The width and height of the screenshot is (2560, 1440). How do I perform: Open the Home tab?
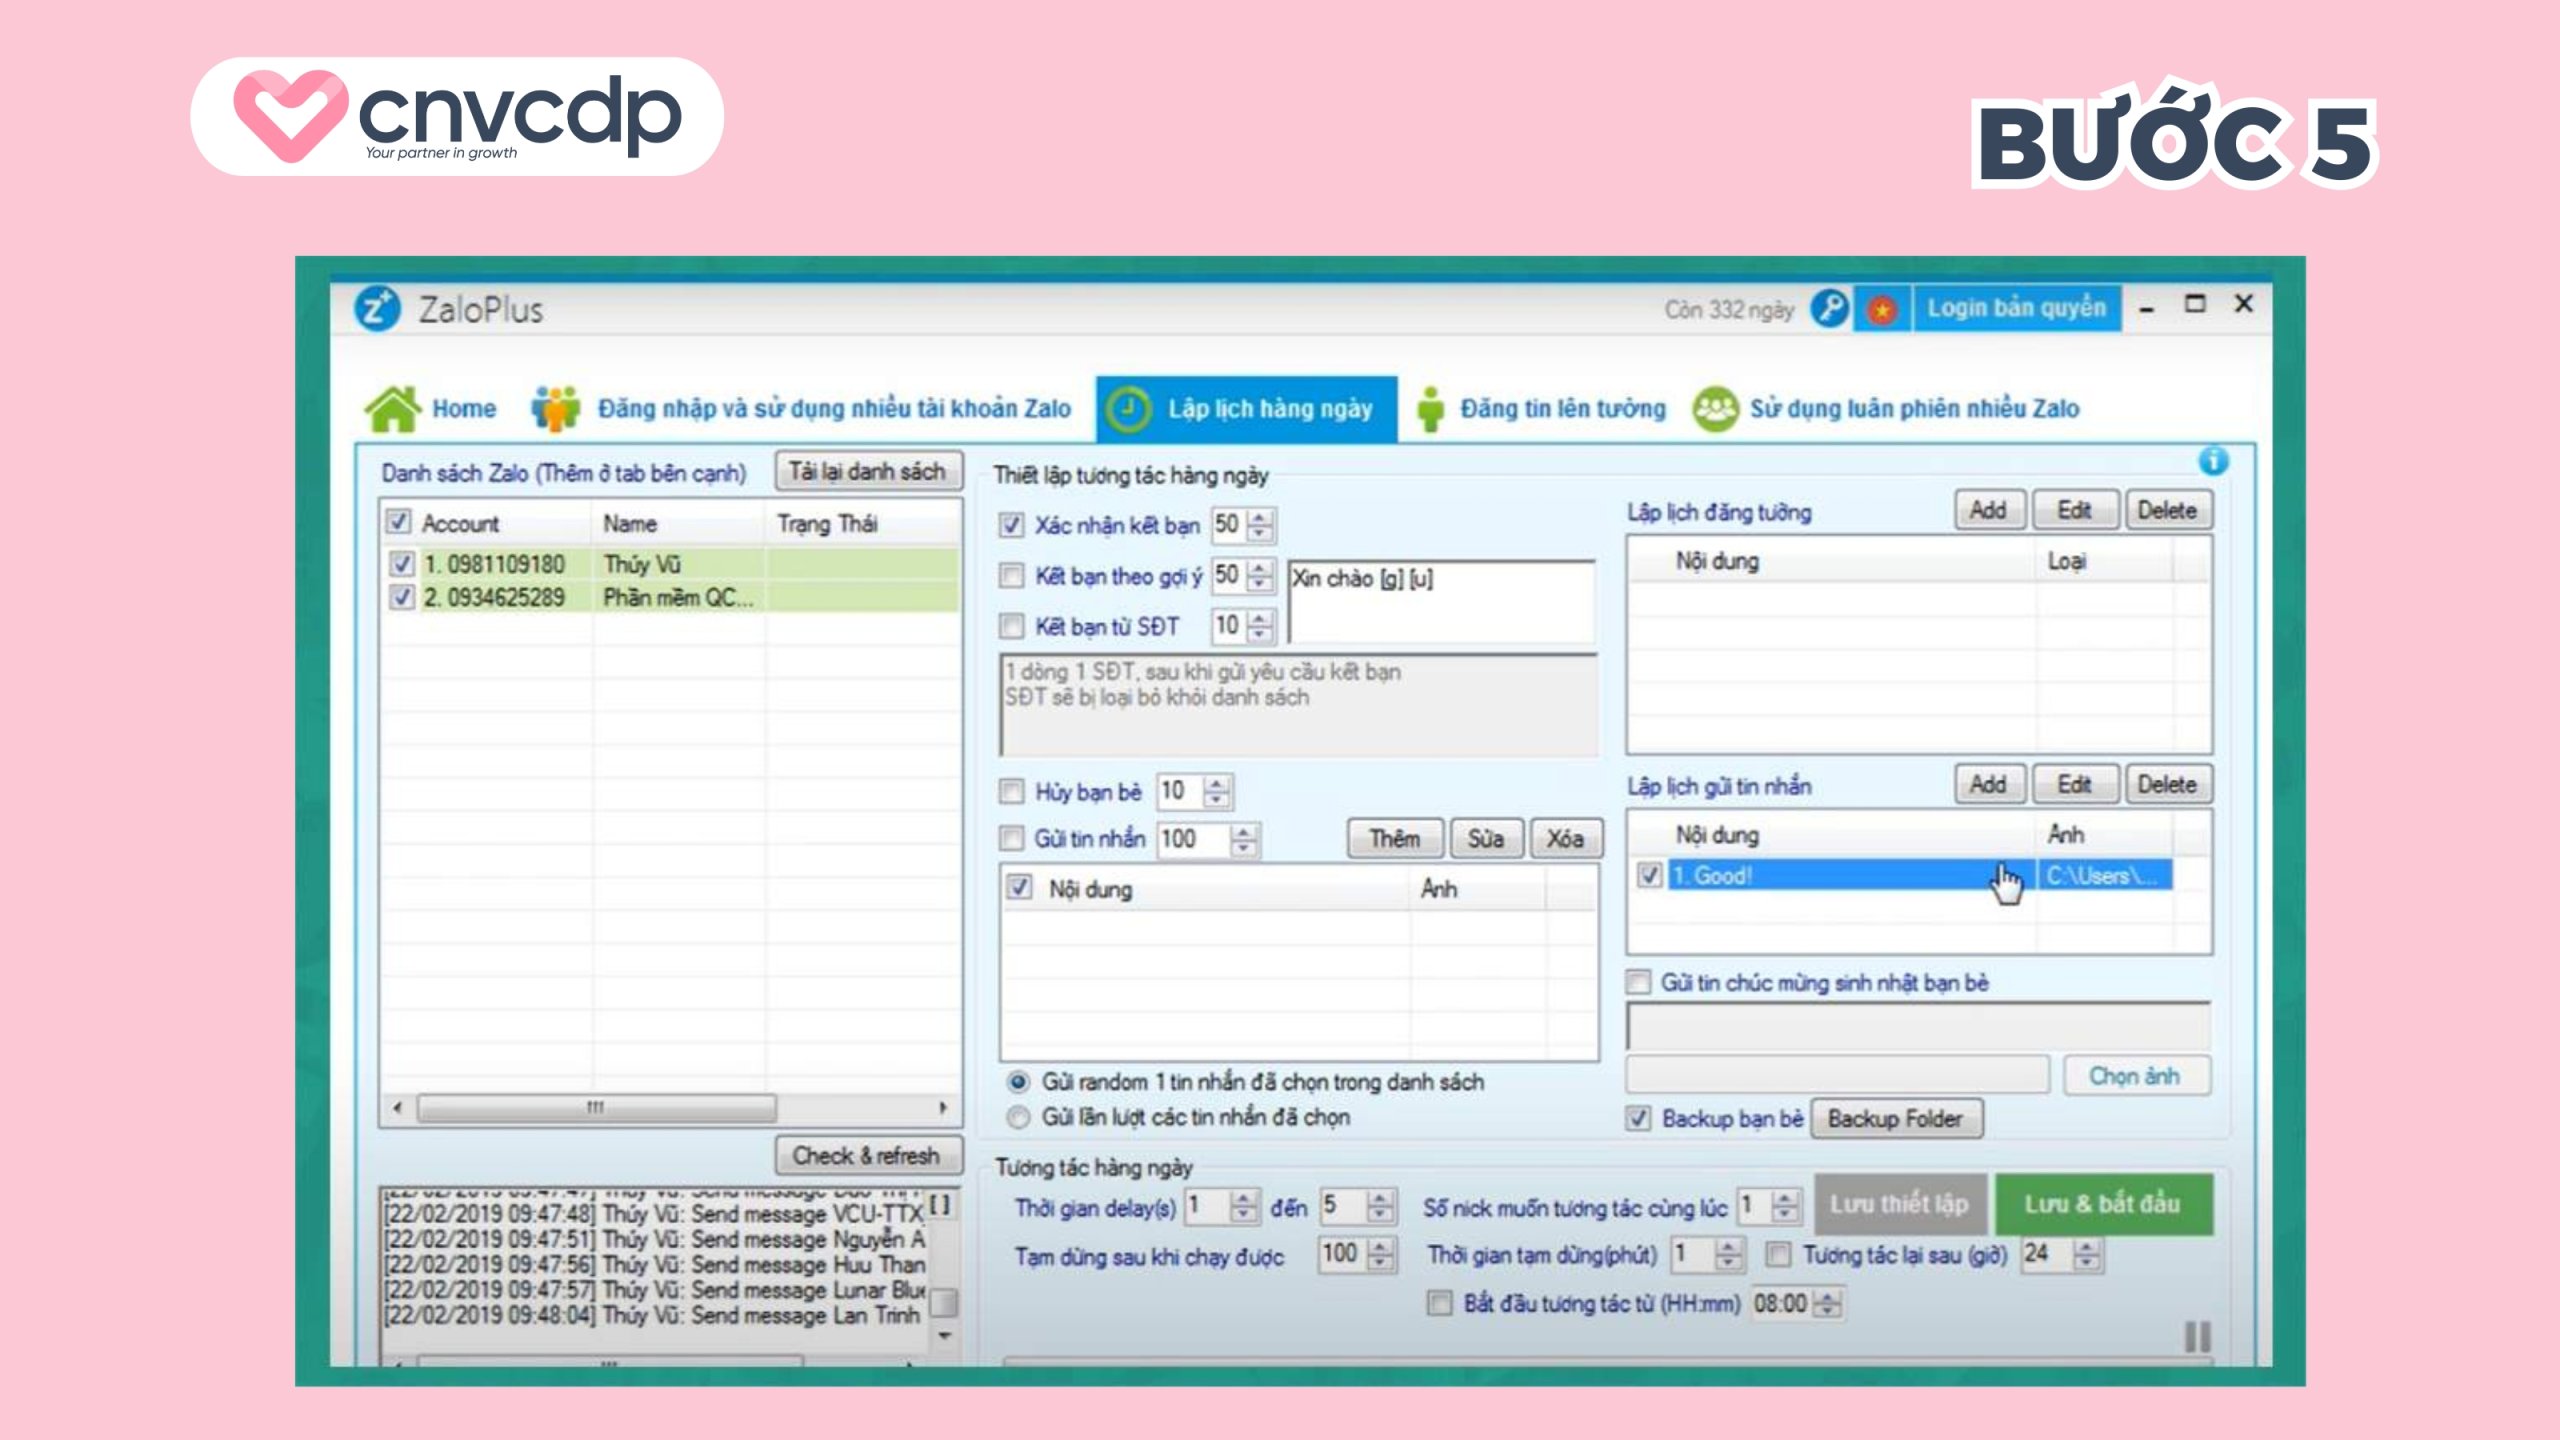[x=431, y=408]
